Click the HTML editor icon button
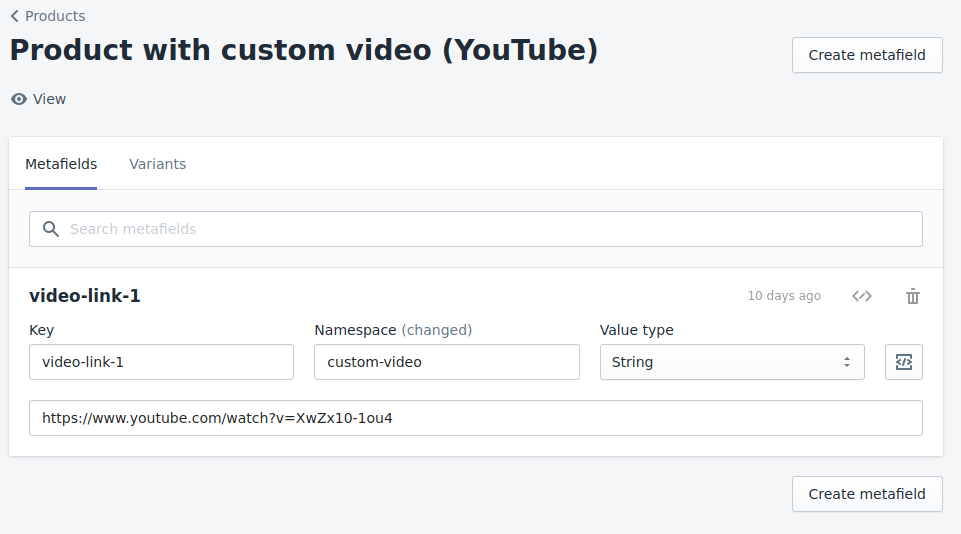 (903, 362)
